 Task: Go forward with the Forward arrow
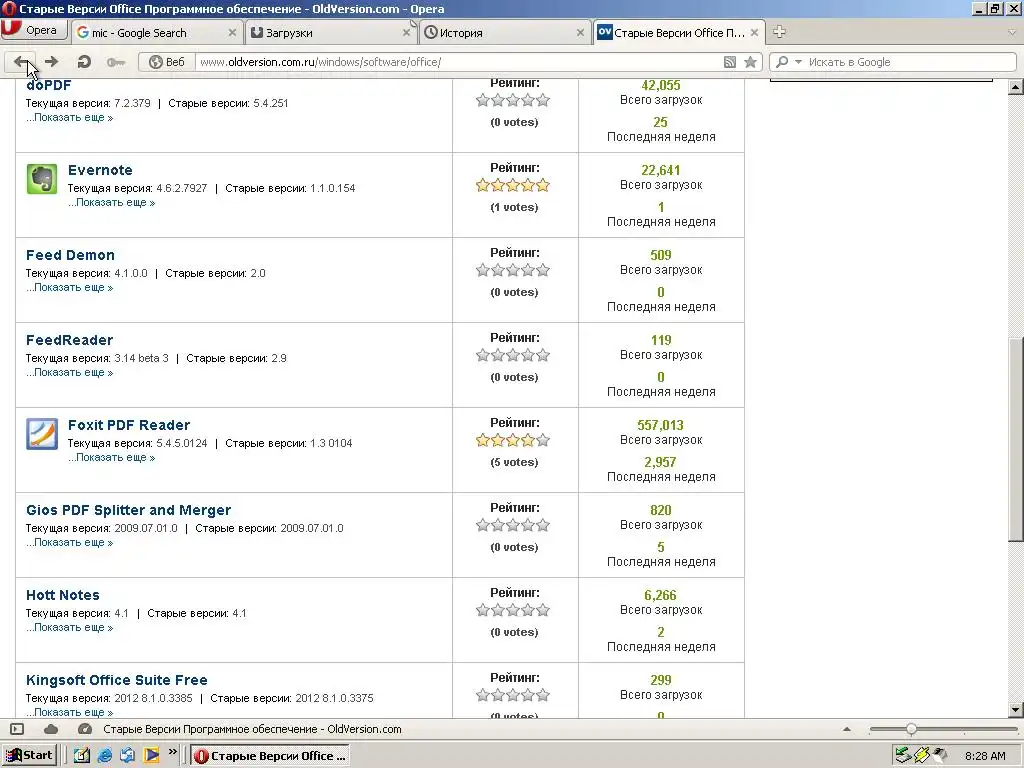(51, 62)
